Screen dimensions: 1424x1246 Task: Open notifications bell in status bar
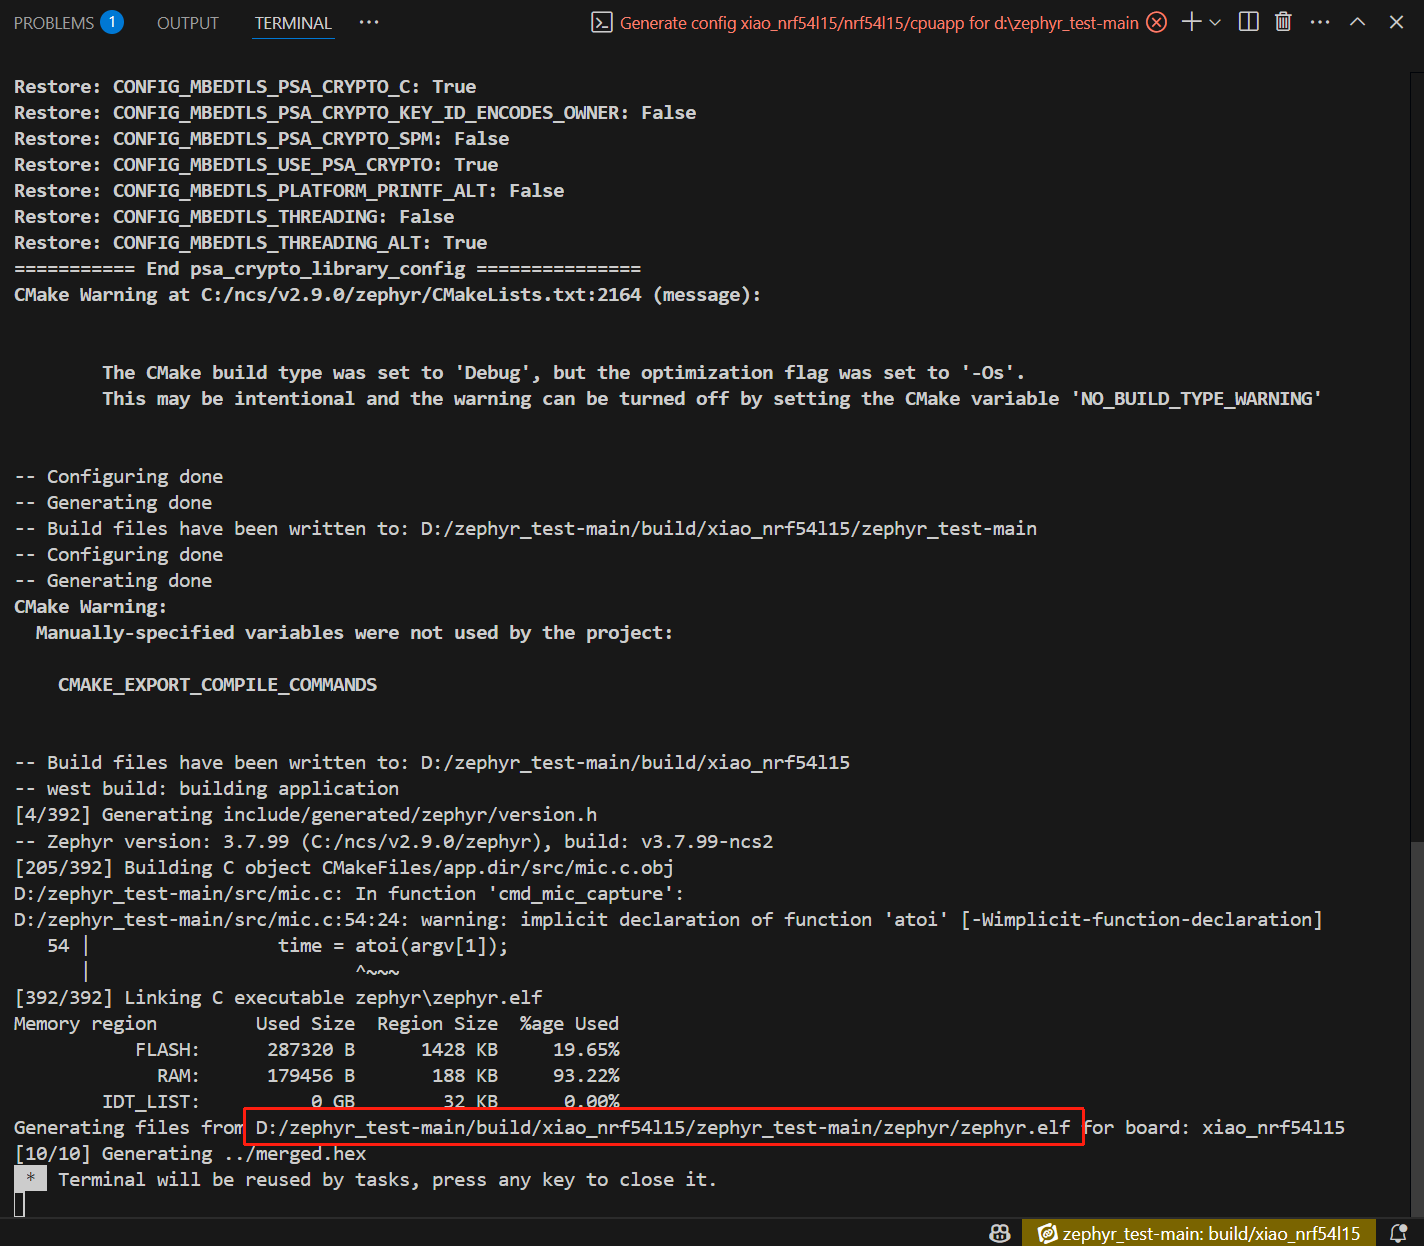pos(1399,1233)
